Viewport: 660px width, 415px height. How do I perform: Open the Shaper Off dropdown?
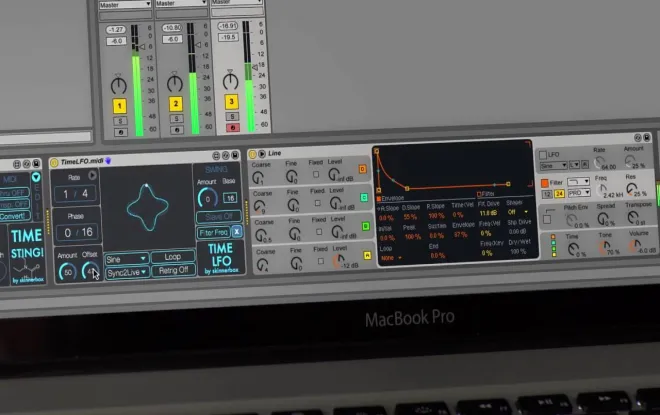pyautogui.click(x=518, y=212)
